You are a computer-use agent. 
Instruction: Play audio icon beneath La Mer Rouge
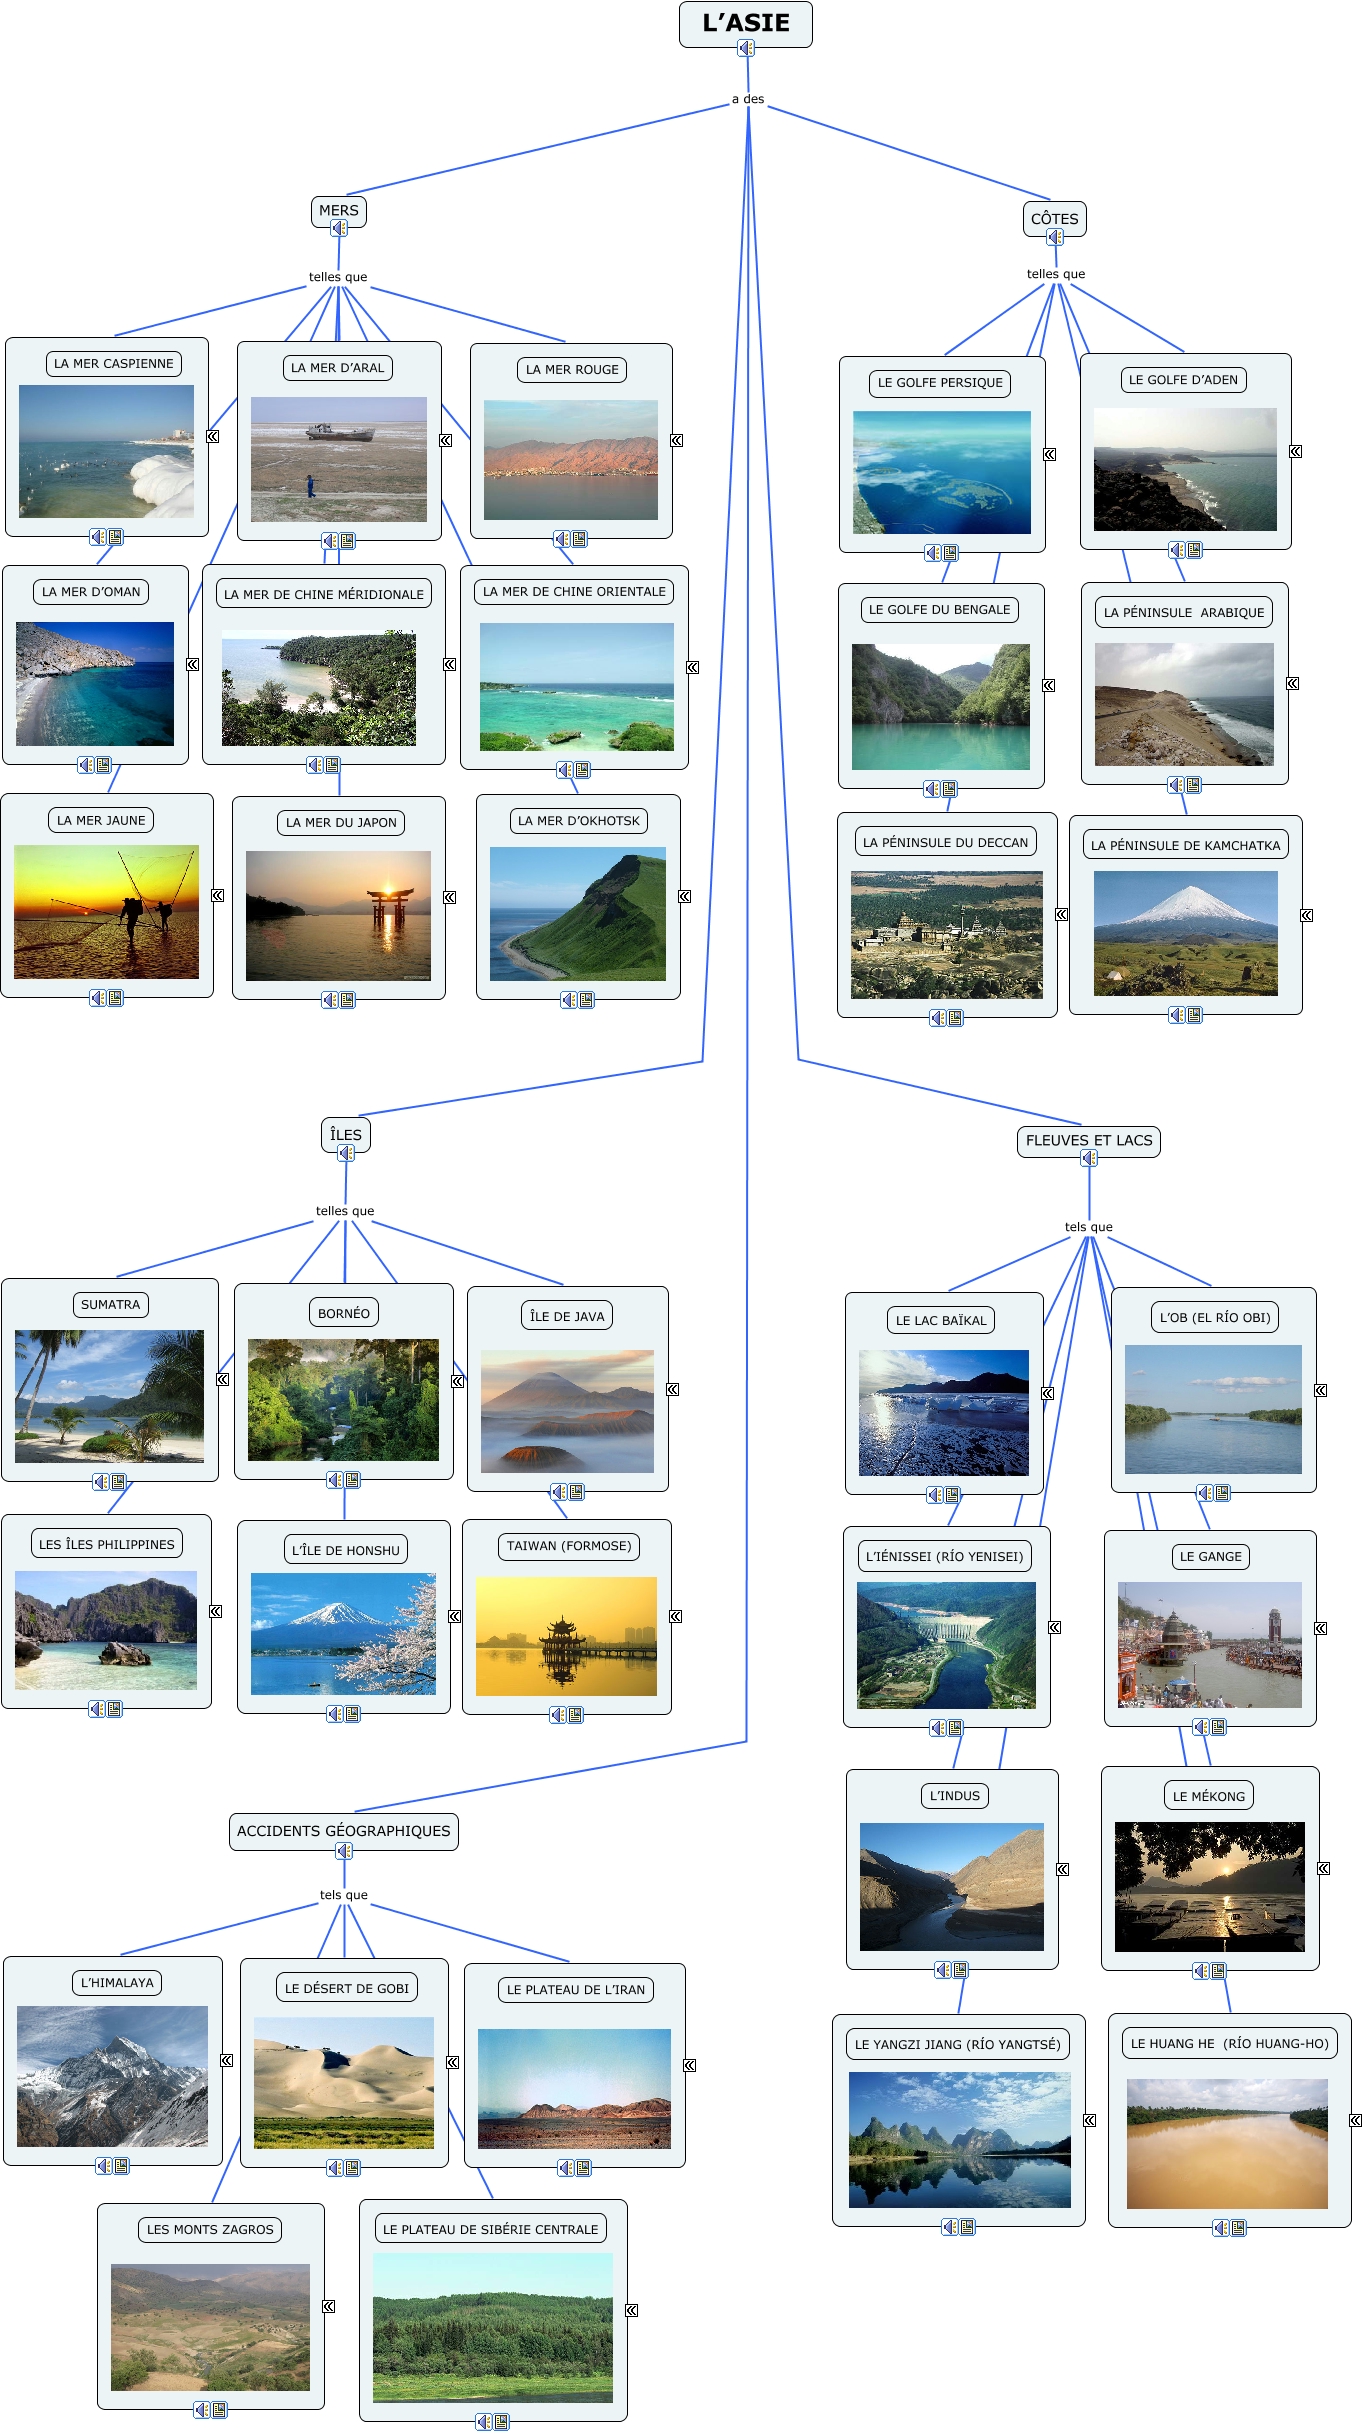[x=562, y=539]
